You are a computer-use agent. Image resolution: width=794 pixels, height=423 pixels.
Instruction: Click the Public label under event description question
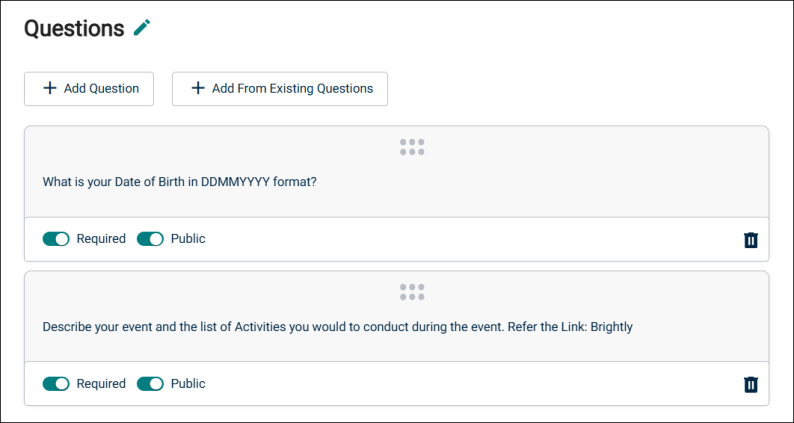click(x=188, y=383)
